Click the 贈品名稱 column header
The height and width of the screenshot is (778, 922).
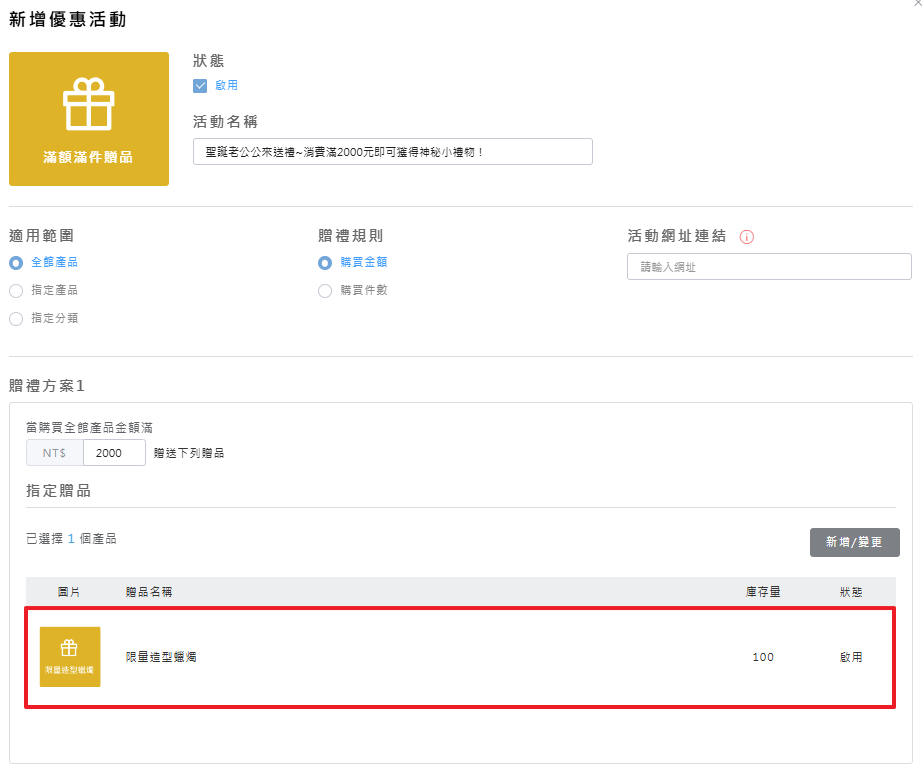tap(149, 592)
